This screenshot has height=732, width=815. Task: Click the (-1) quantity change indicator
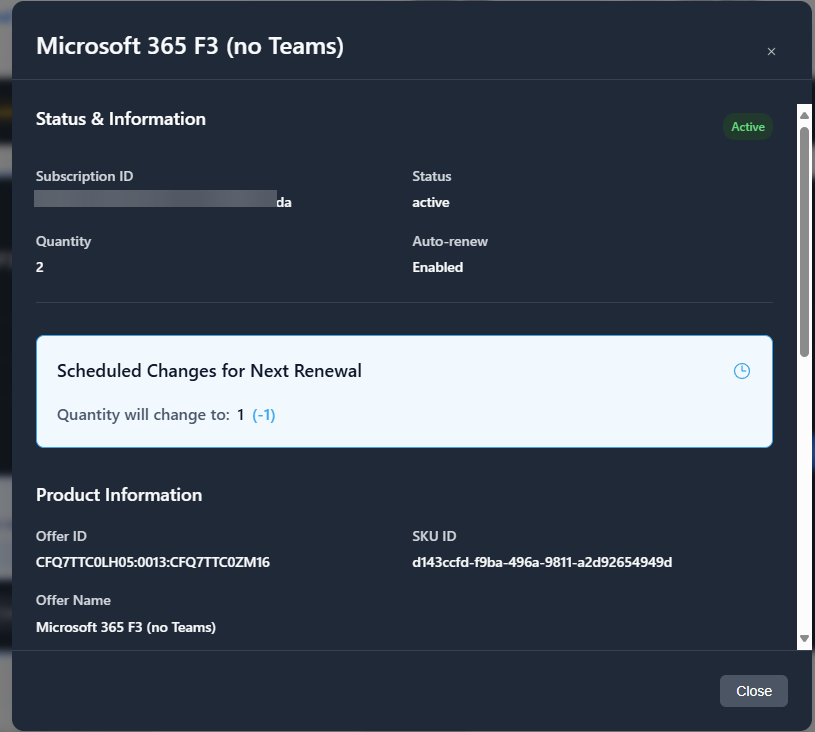point(264,415)
